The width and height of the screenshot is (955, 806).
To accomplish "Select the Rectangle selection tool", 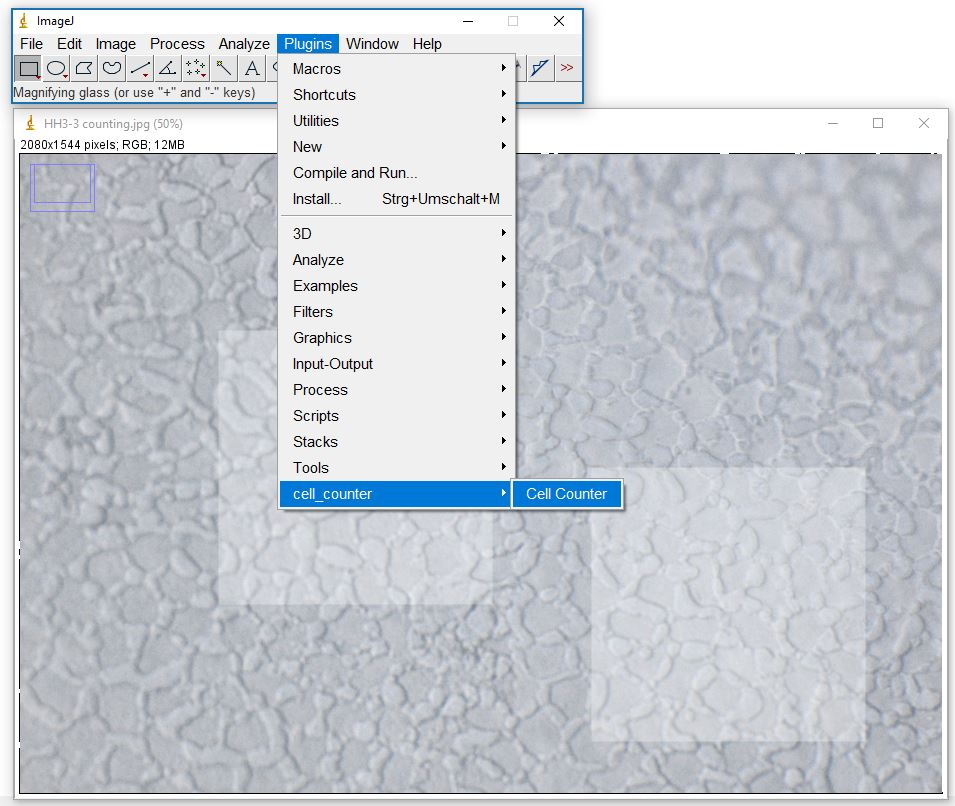I will 28,68.
